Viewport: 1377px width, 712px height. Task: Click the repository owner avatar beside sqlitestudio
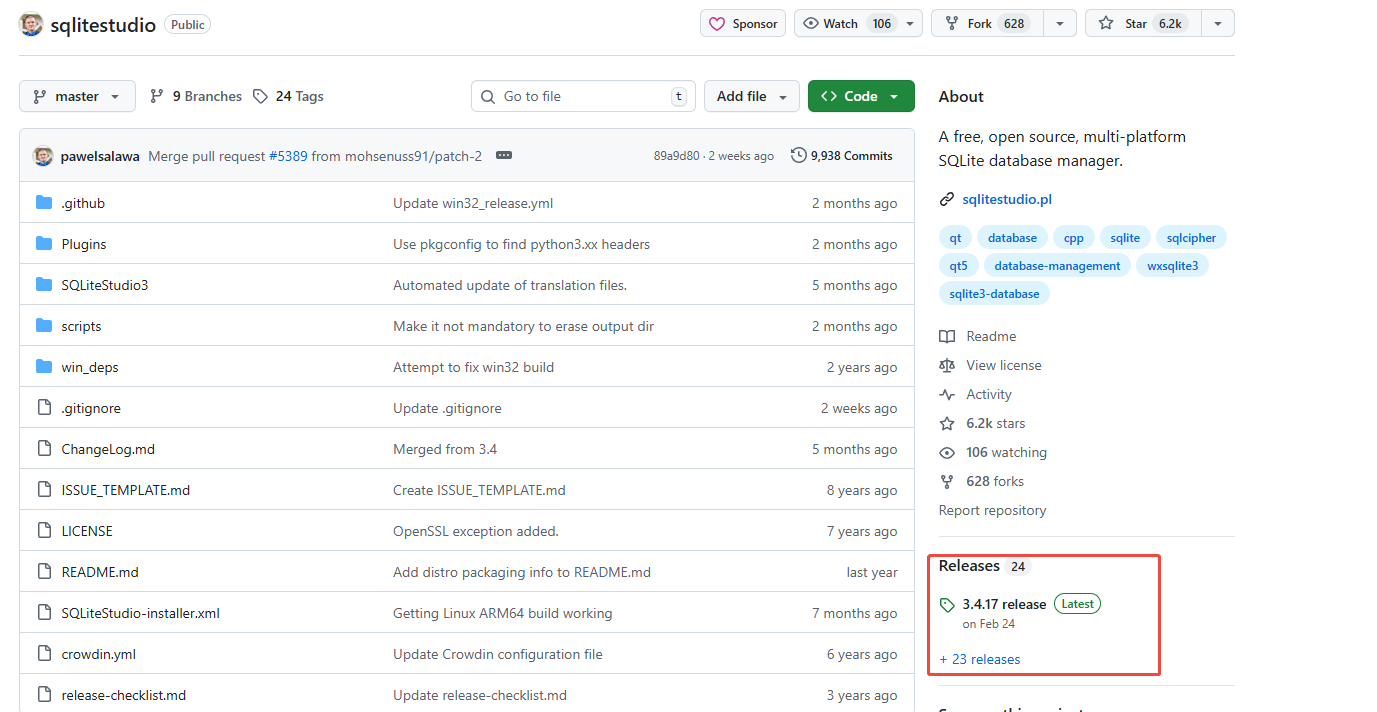31,24
